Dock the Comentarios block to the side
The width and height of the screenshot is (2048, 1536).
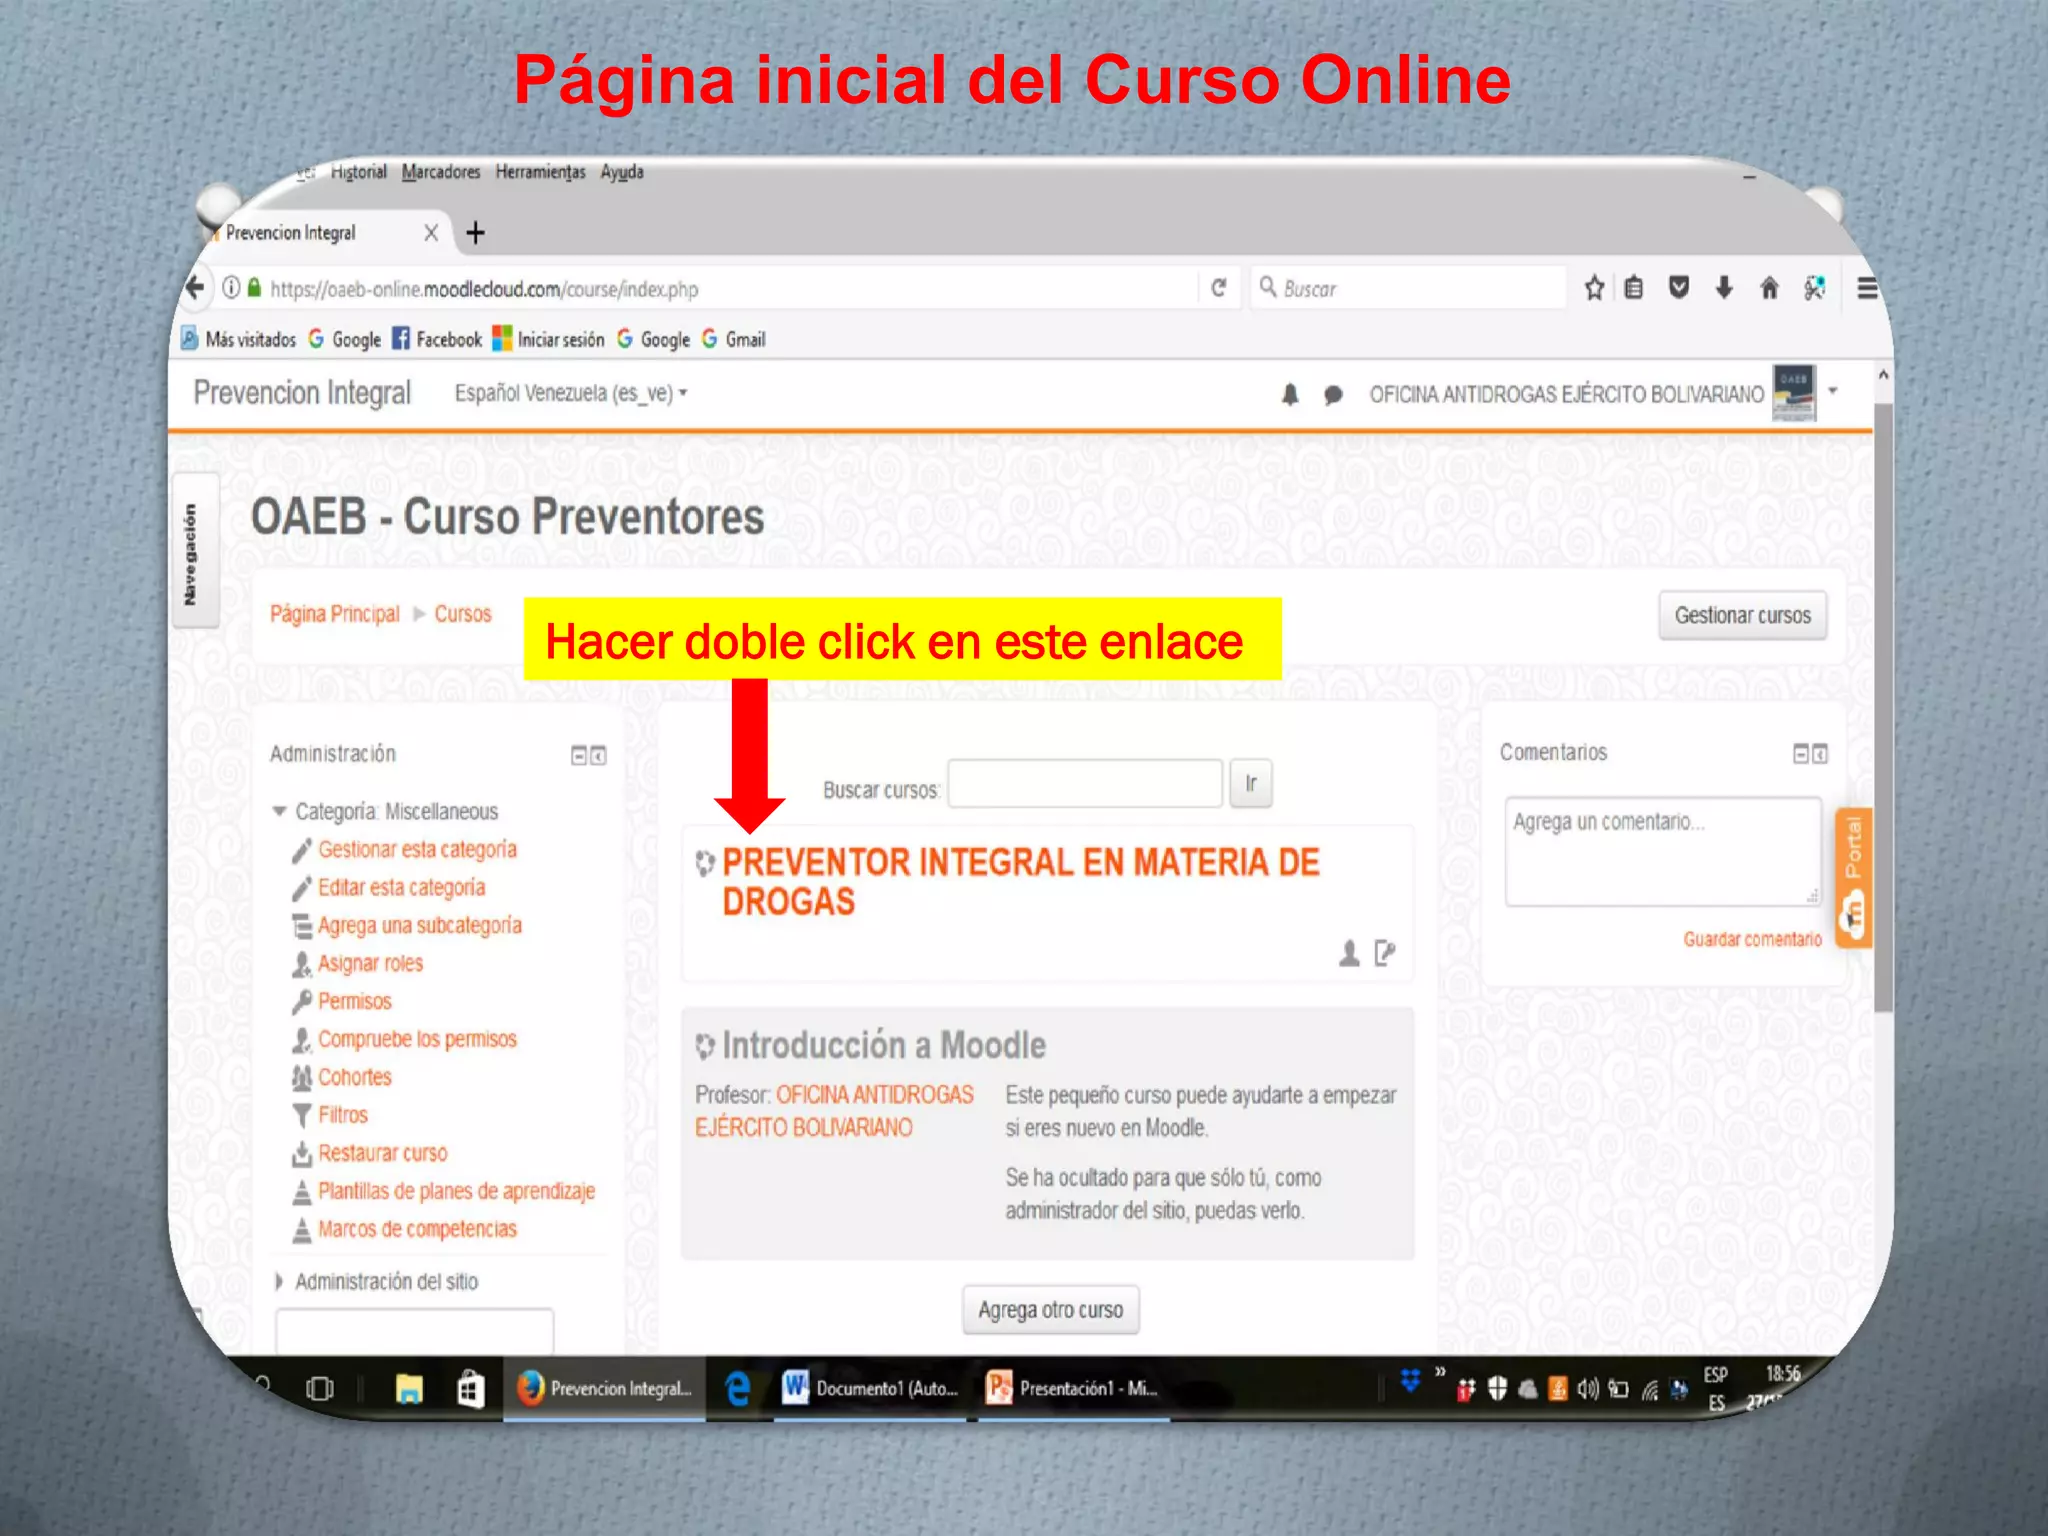click(x=1820, y=753)
